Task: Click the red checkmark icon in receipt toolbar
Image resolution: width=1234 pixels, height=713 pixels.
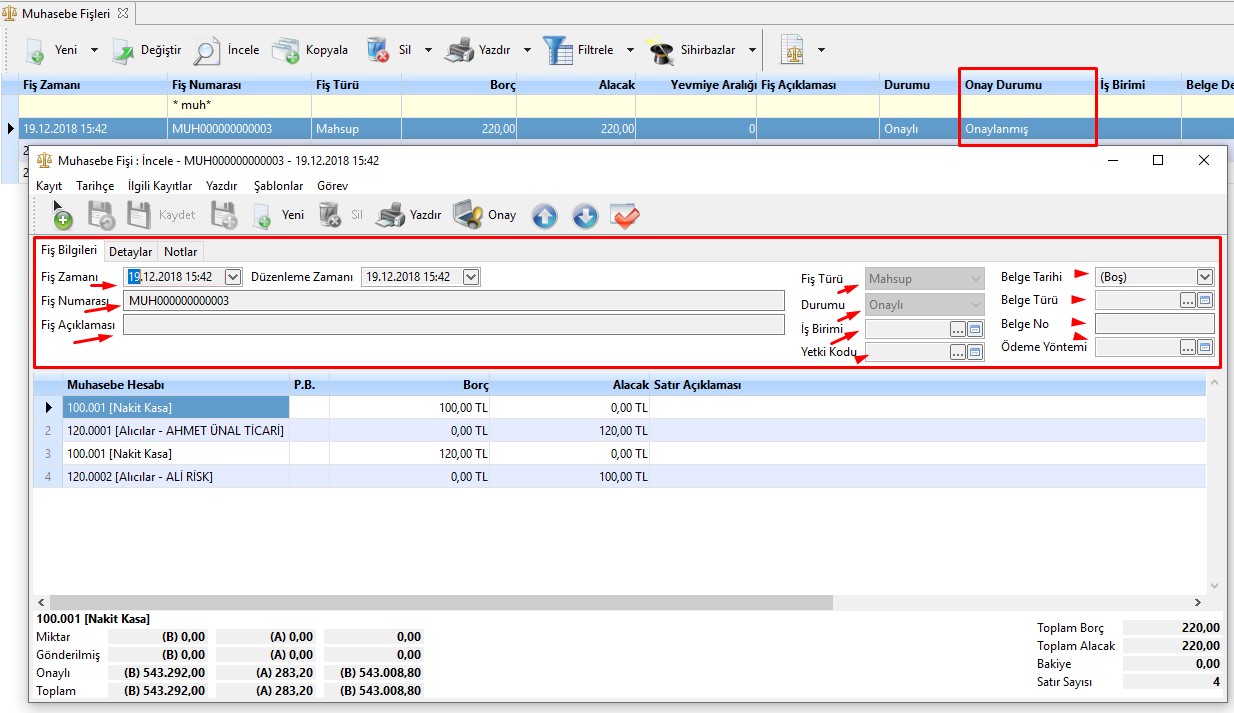Action: 625,215
